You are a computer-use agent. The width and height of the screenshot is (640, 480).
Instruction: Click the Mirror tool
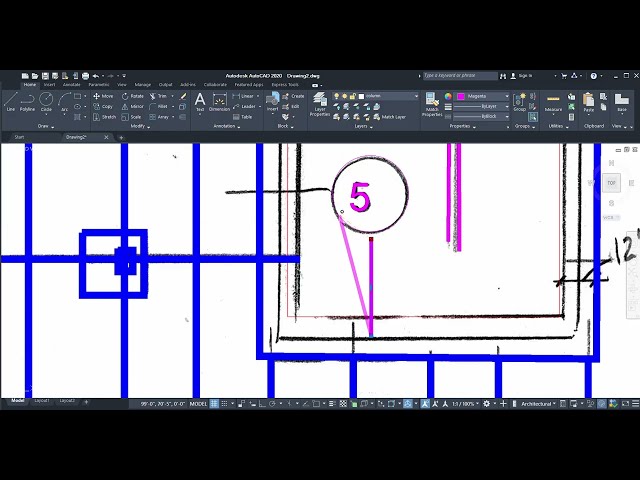(x=133, y=107)
